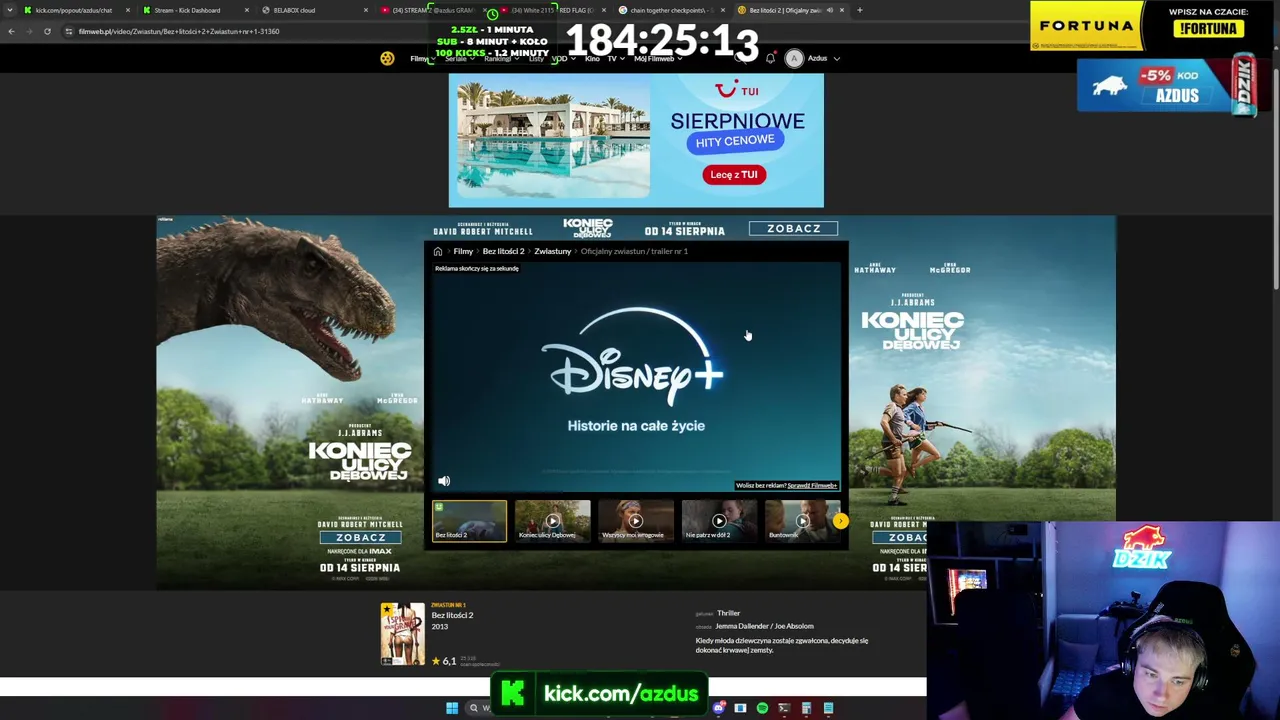Screen dimensions: 1280x720
Task: Open the Jemma Dallender cast link
Action: pos(743,626)
